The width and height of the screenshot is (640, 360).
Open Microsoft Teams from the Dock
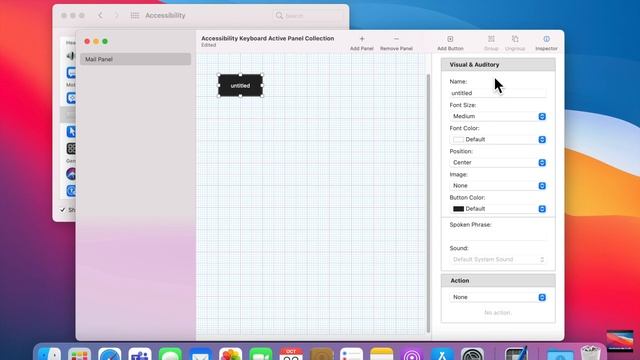(x=140, y=354)
